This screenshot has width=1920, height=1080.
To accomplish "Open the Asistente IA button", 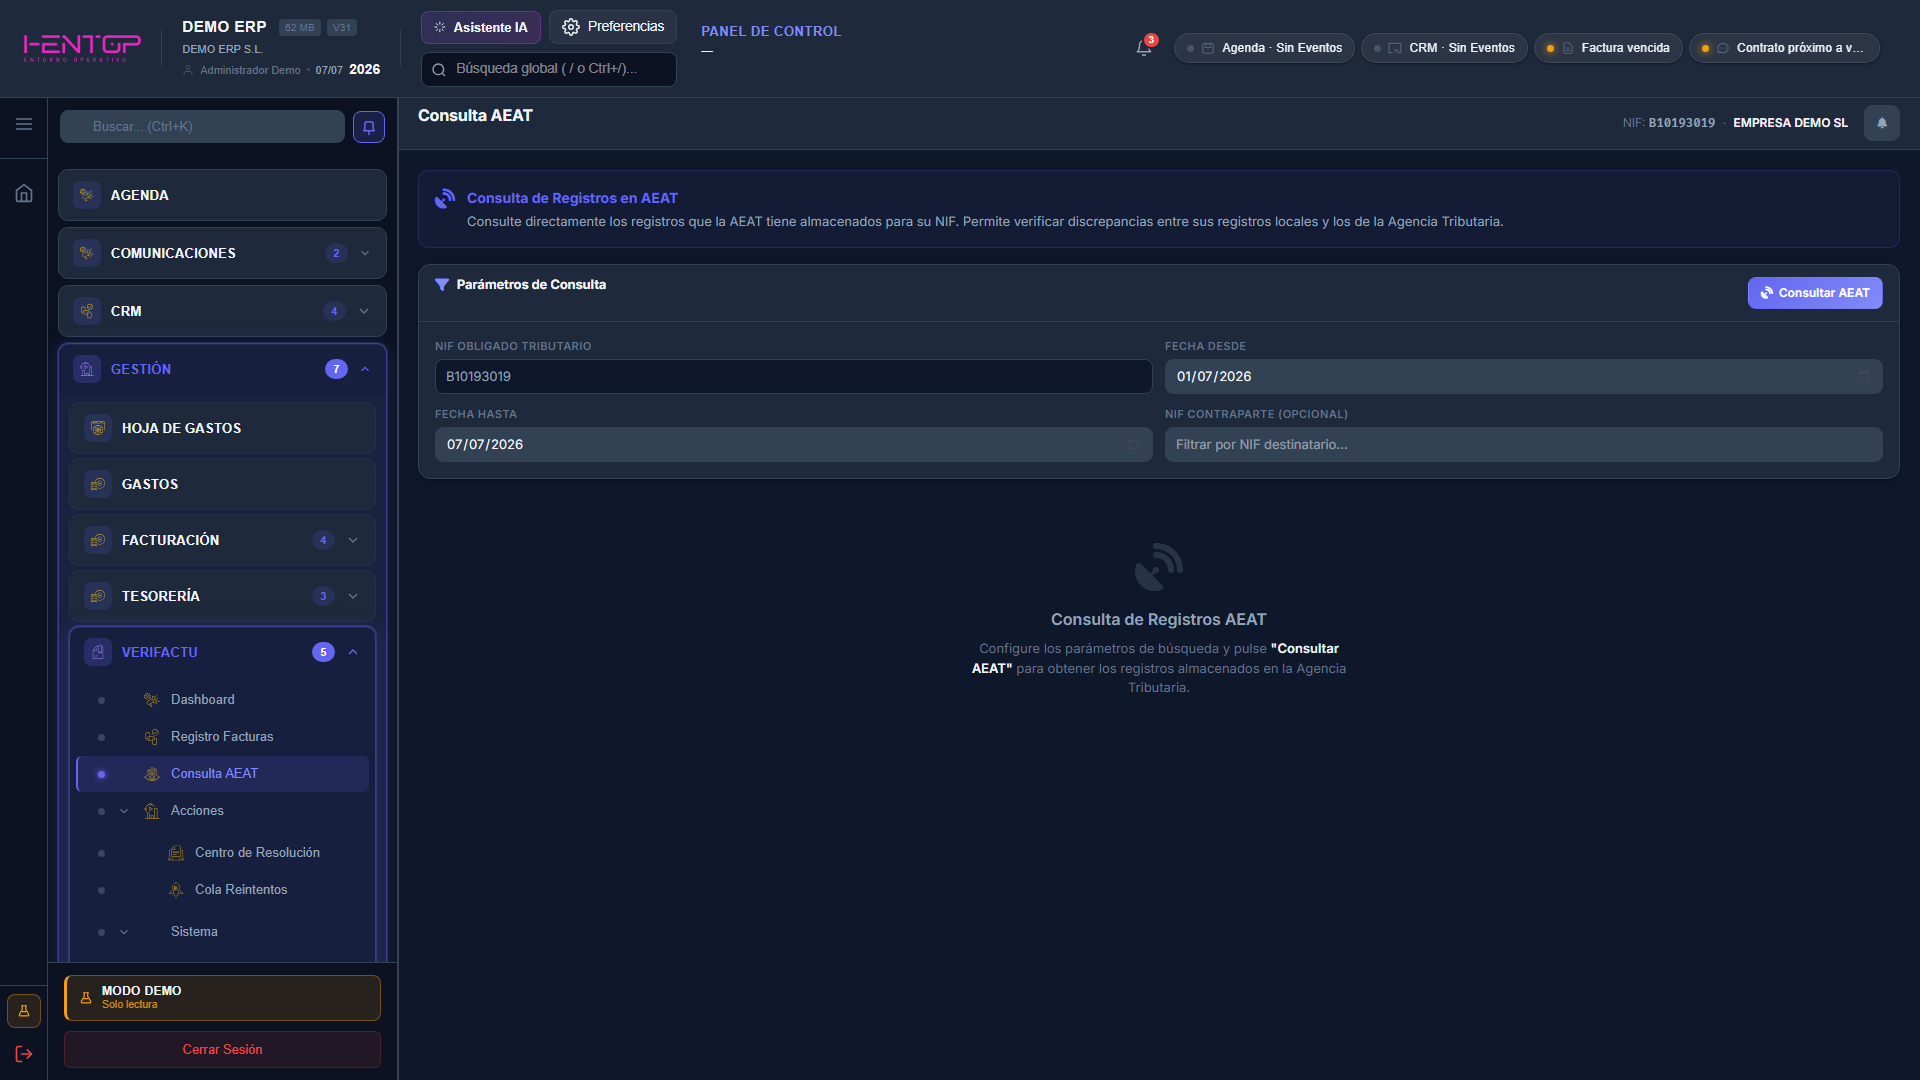I will coord(481,27).
